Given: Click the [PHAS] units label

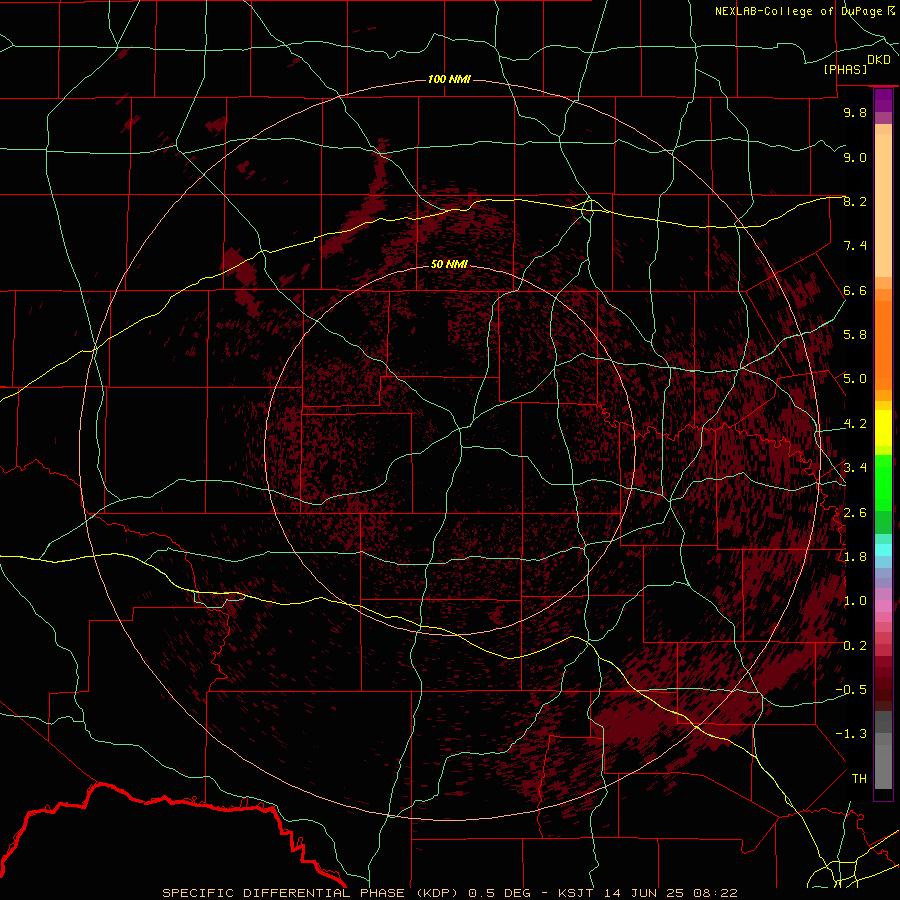Looking at the screenshot, I should [x=845, y=70].
